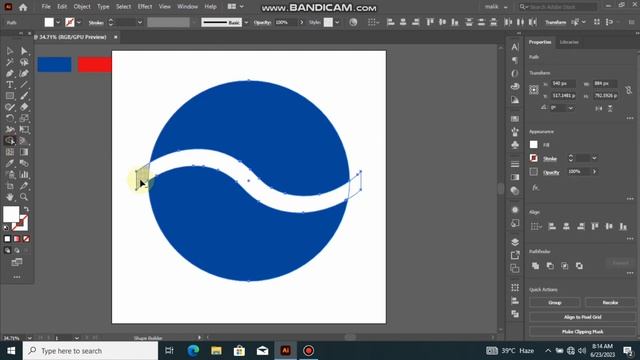Select the Gradient tool
This screenshot has height=360, width=640.
(x=24, y=152)
